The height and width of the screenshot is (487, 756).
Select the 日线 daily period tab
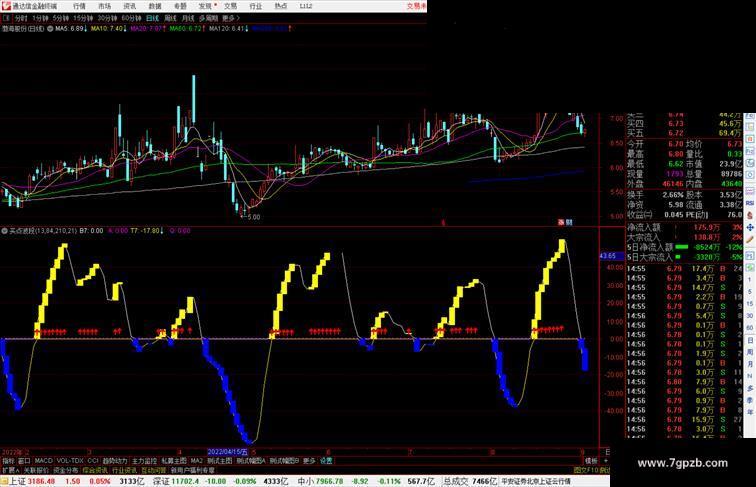point(152,18)
